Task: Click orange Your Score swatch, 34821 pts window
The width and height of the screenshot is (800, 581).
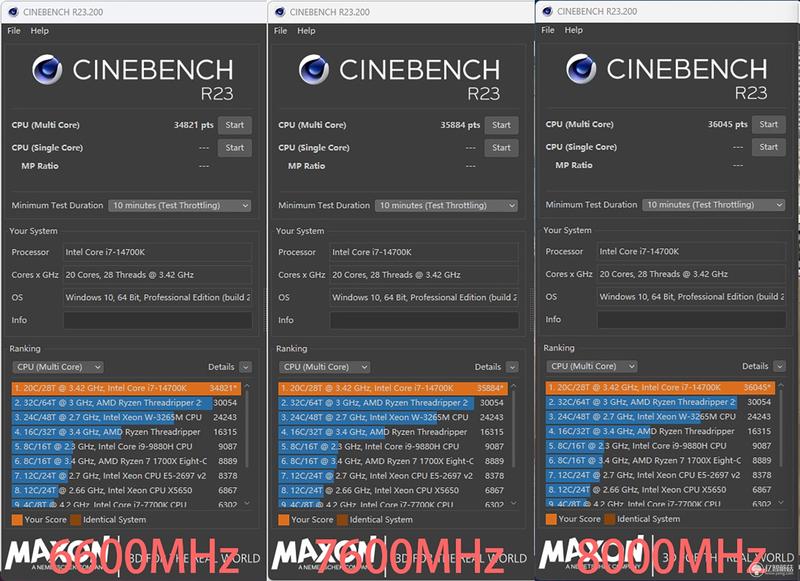Action: 17,520
